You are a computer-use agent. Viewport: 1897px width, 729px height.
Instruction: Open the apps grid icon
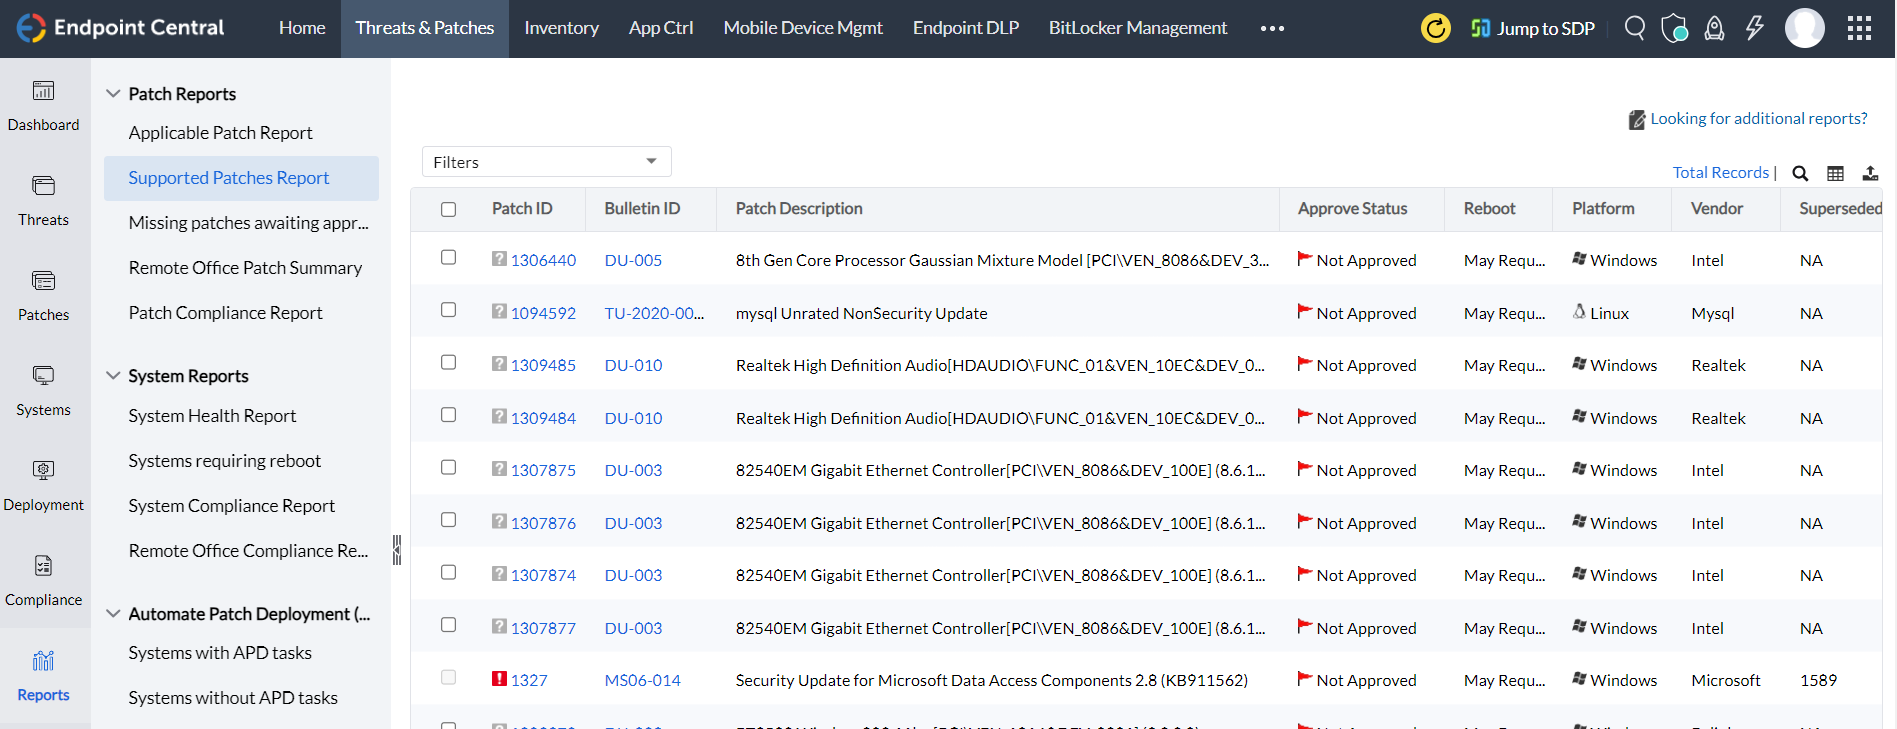pos(1859,28)
